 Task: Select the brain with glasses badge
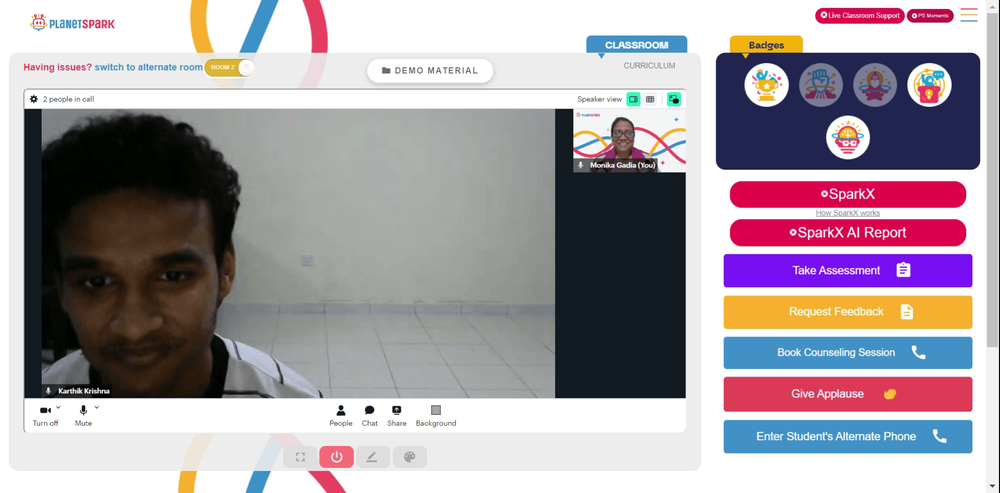coord(848,137)
